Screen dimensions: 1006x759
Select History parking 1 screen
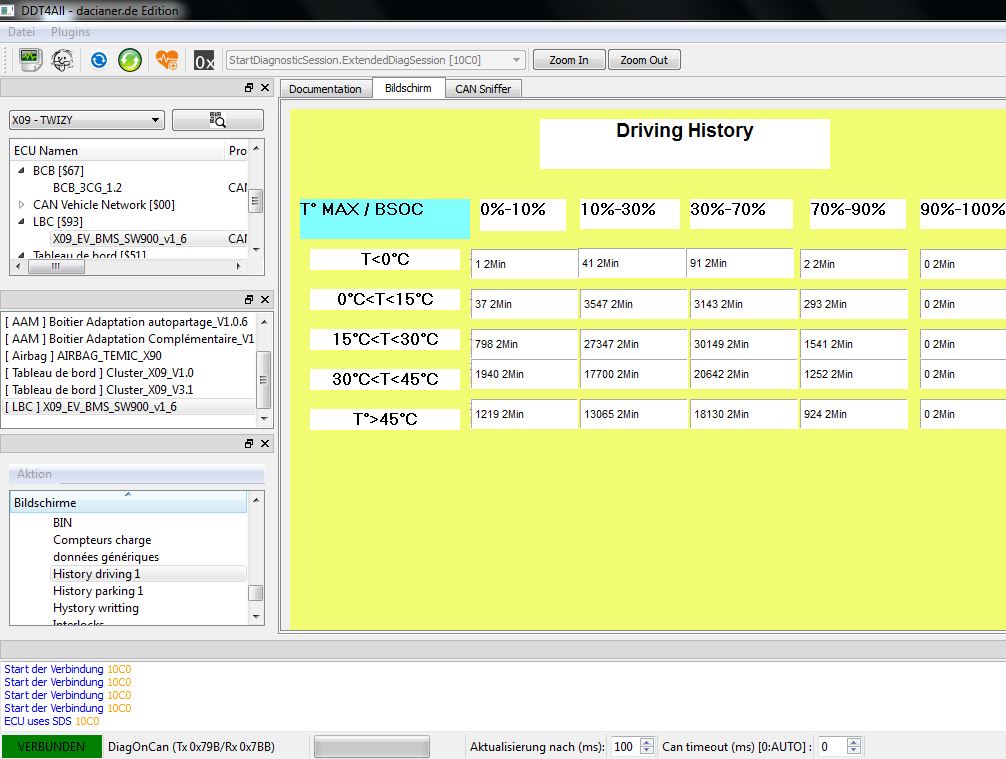coord(98,591)
